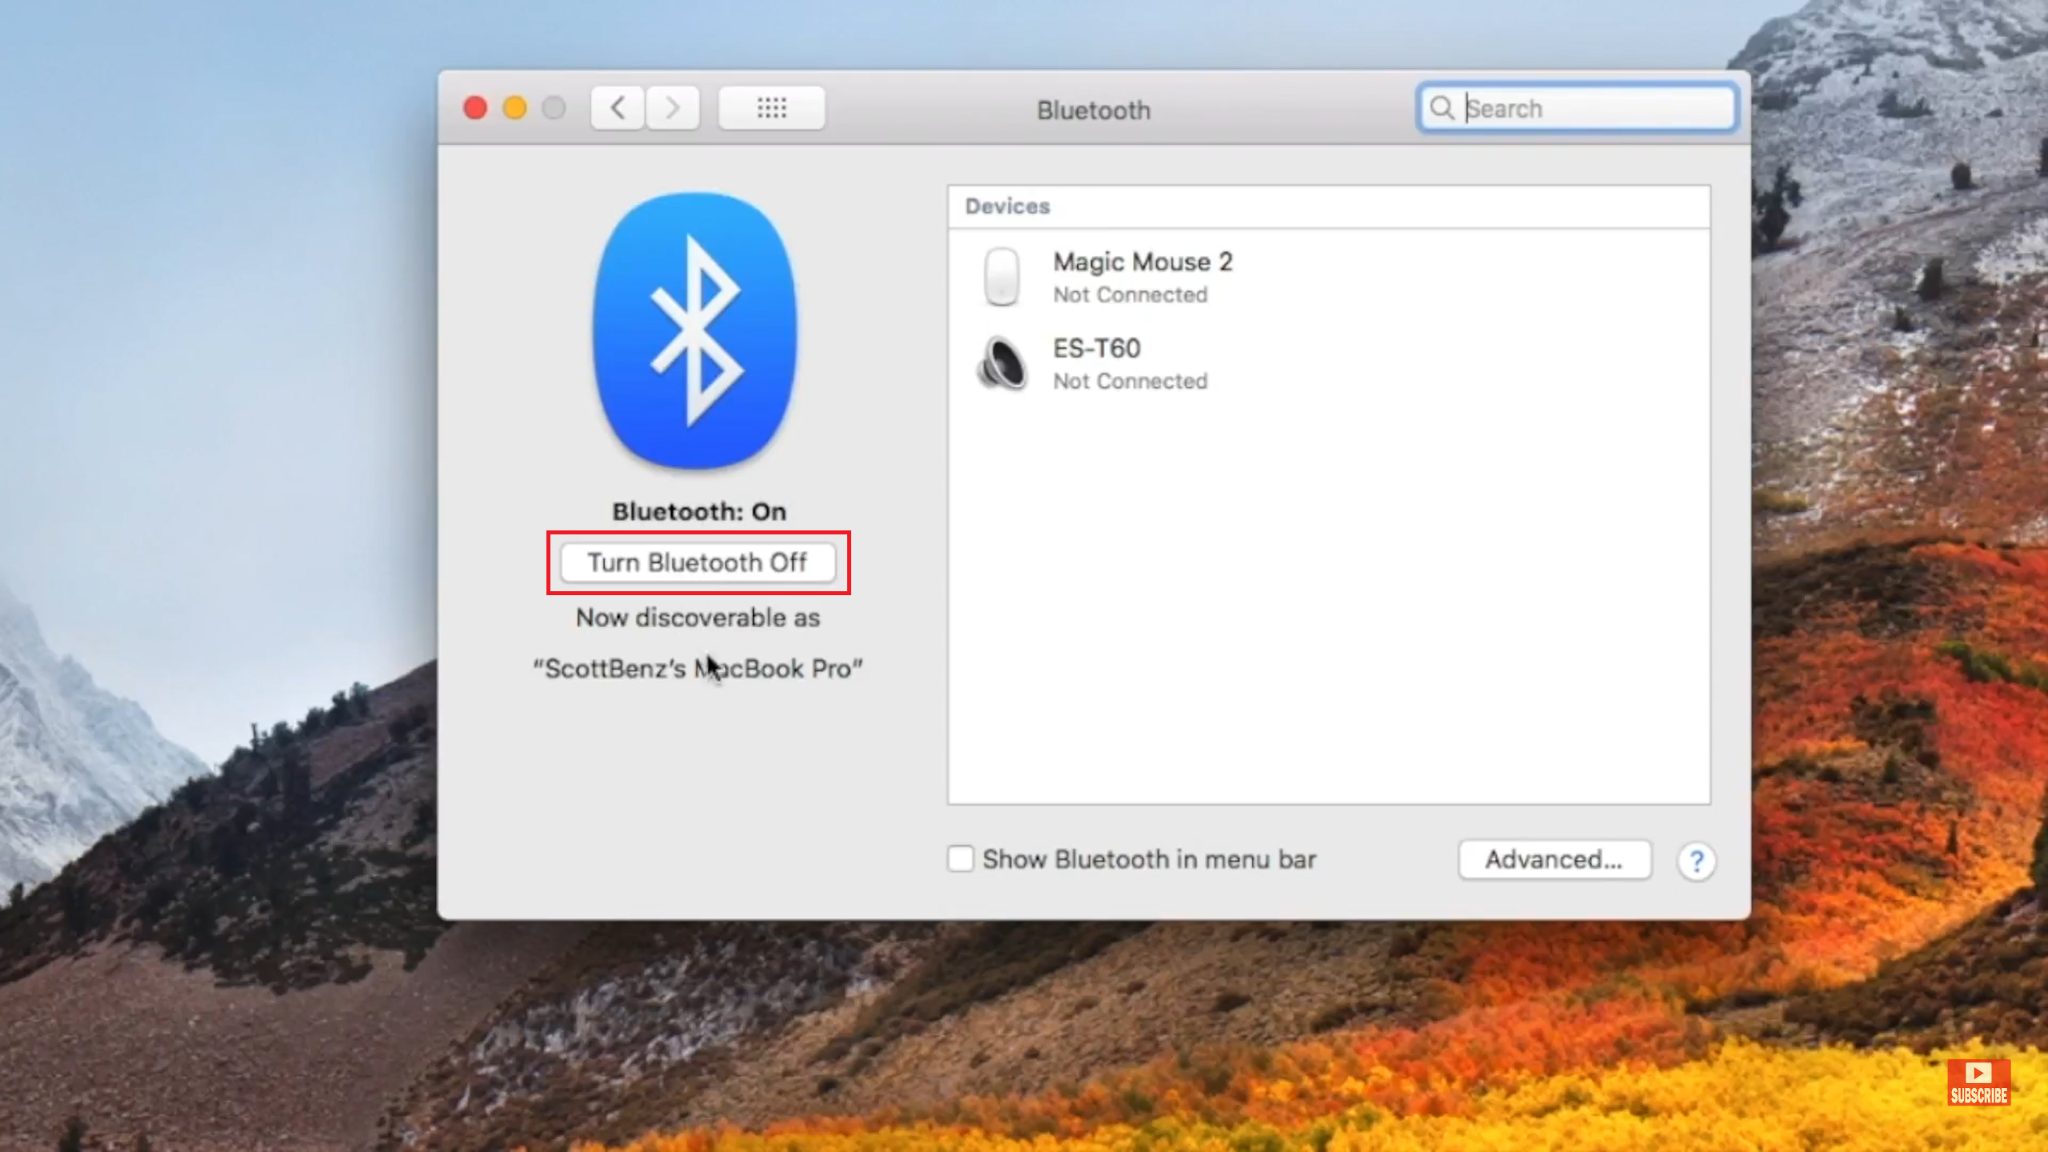
Task: Minimize the Bluetooth window
Action: (x=515, y=108)
